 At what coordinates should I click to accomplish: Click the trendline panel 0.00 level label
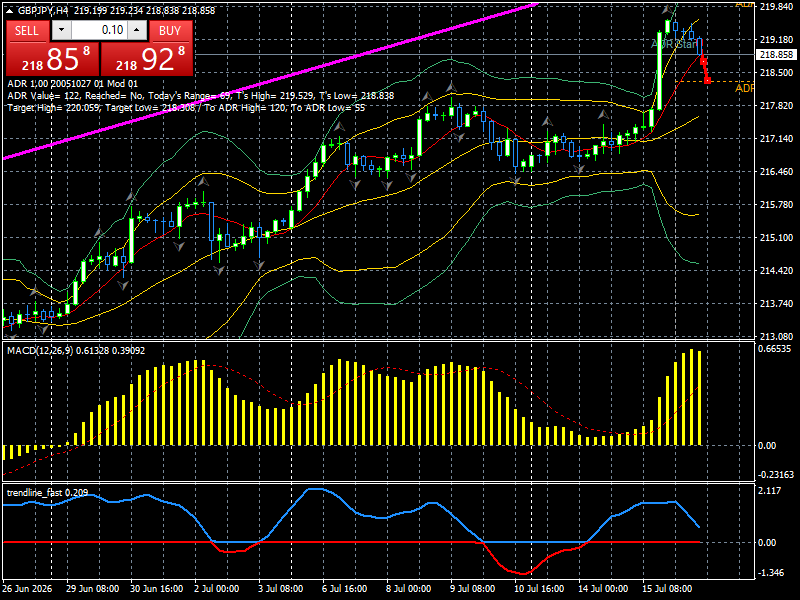[x=767, y=543]
